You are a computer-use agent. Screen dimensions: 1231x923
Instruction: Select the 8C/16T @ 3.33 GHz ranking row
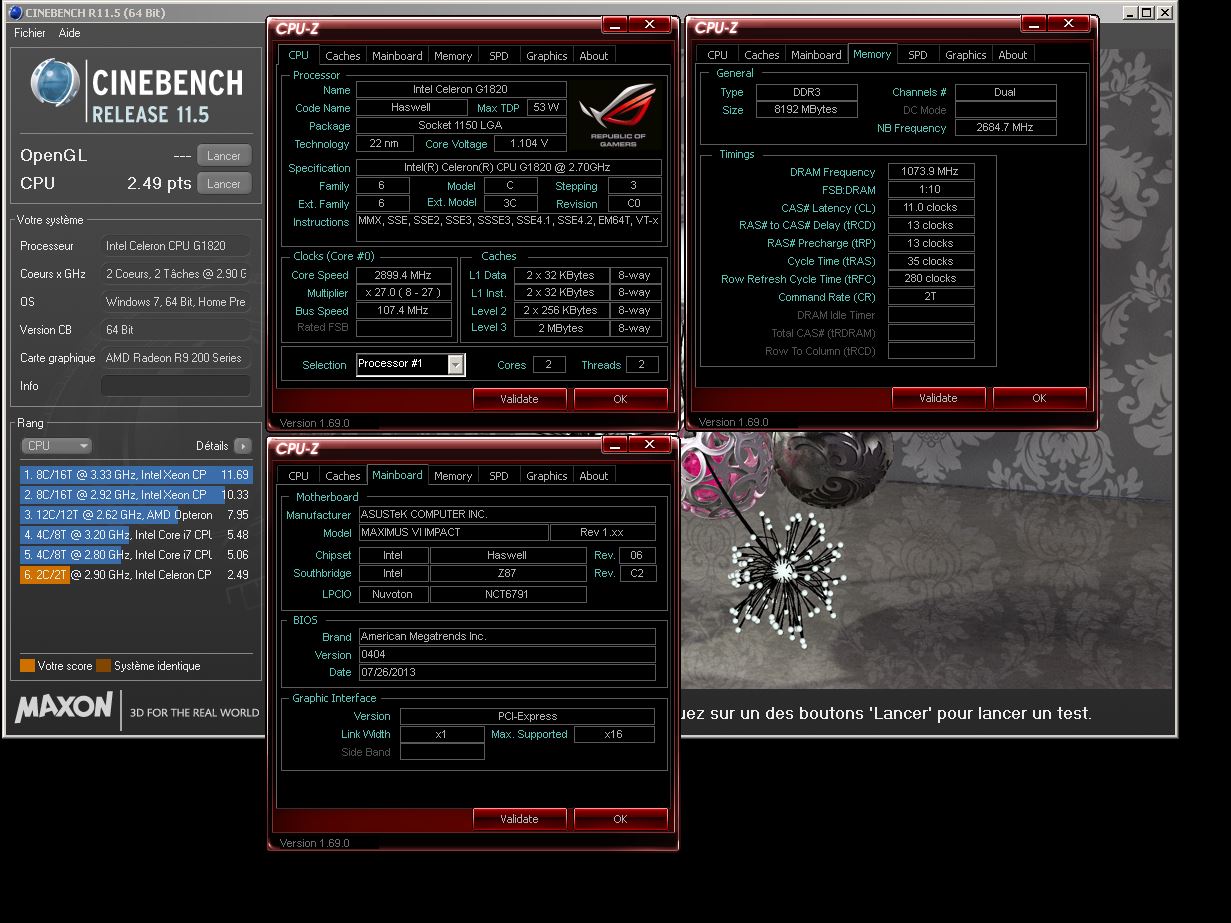pyautogui.click(x=136, y=475)
